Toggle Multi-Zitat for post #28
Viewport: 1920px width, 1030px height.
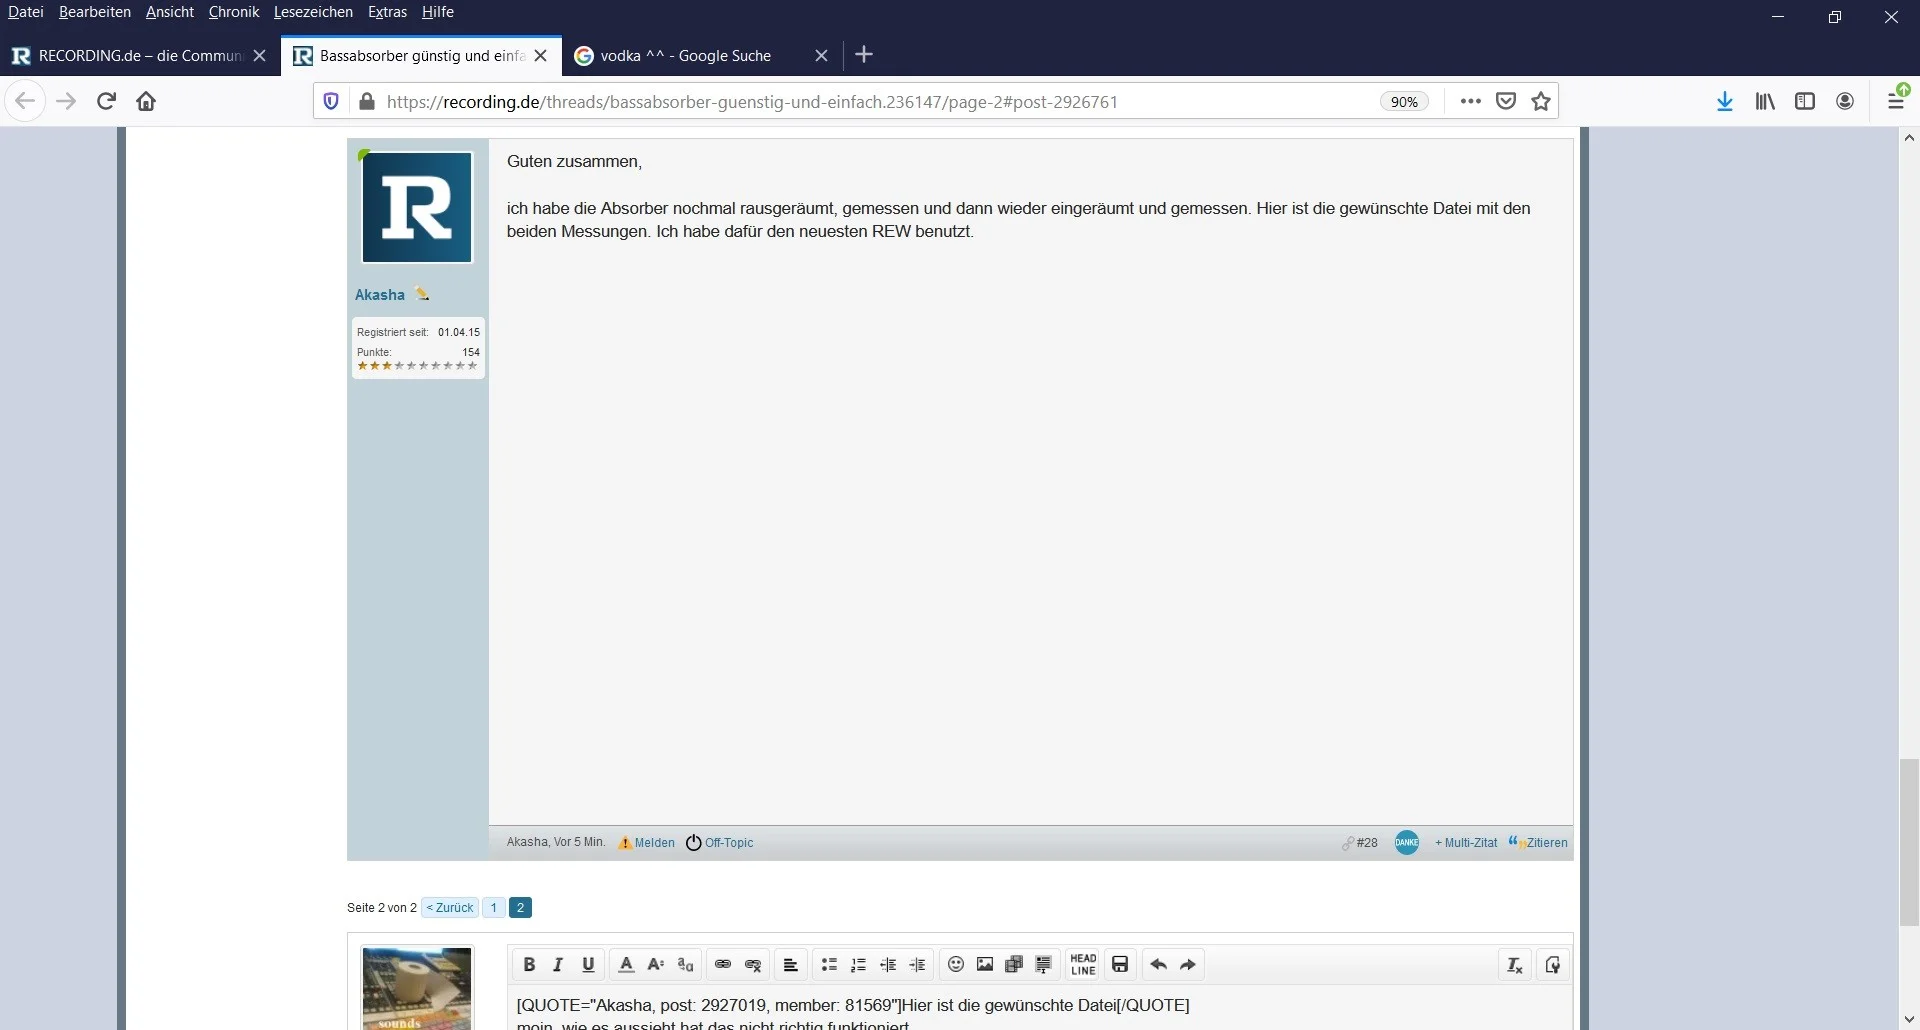click(x=1466, y=843)
